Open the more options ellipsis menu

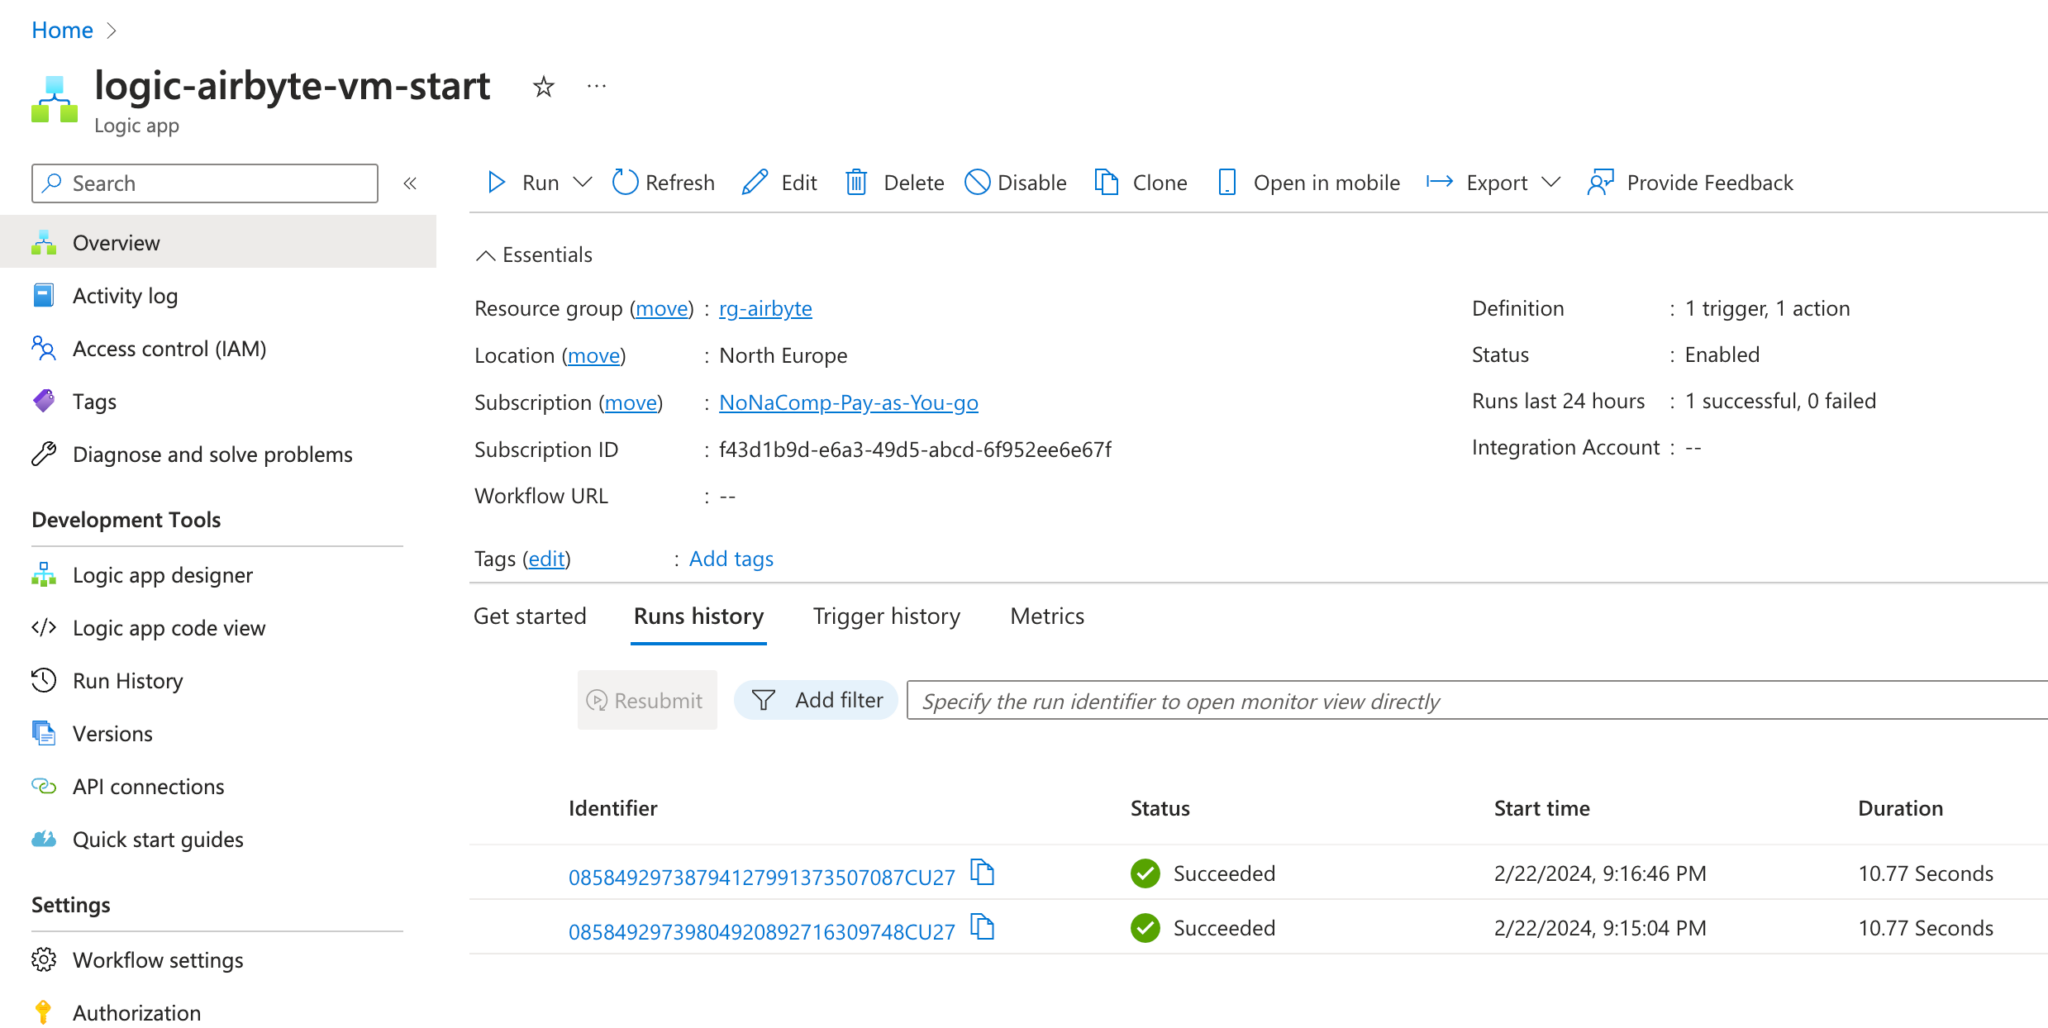point(597,87)
